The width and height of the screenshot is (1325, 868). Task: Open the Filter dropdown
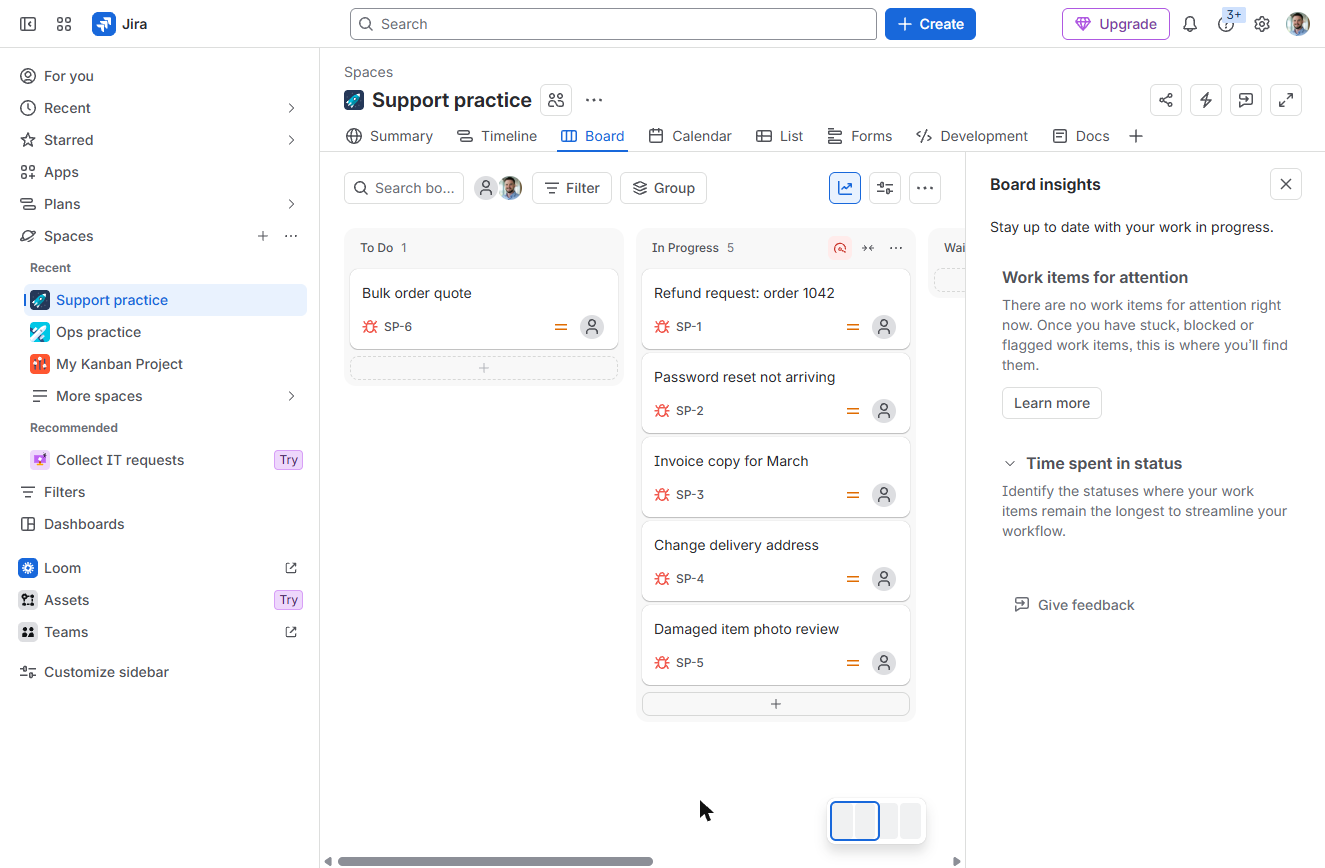(572, 188)
